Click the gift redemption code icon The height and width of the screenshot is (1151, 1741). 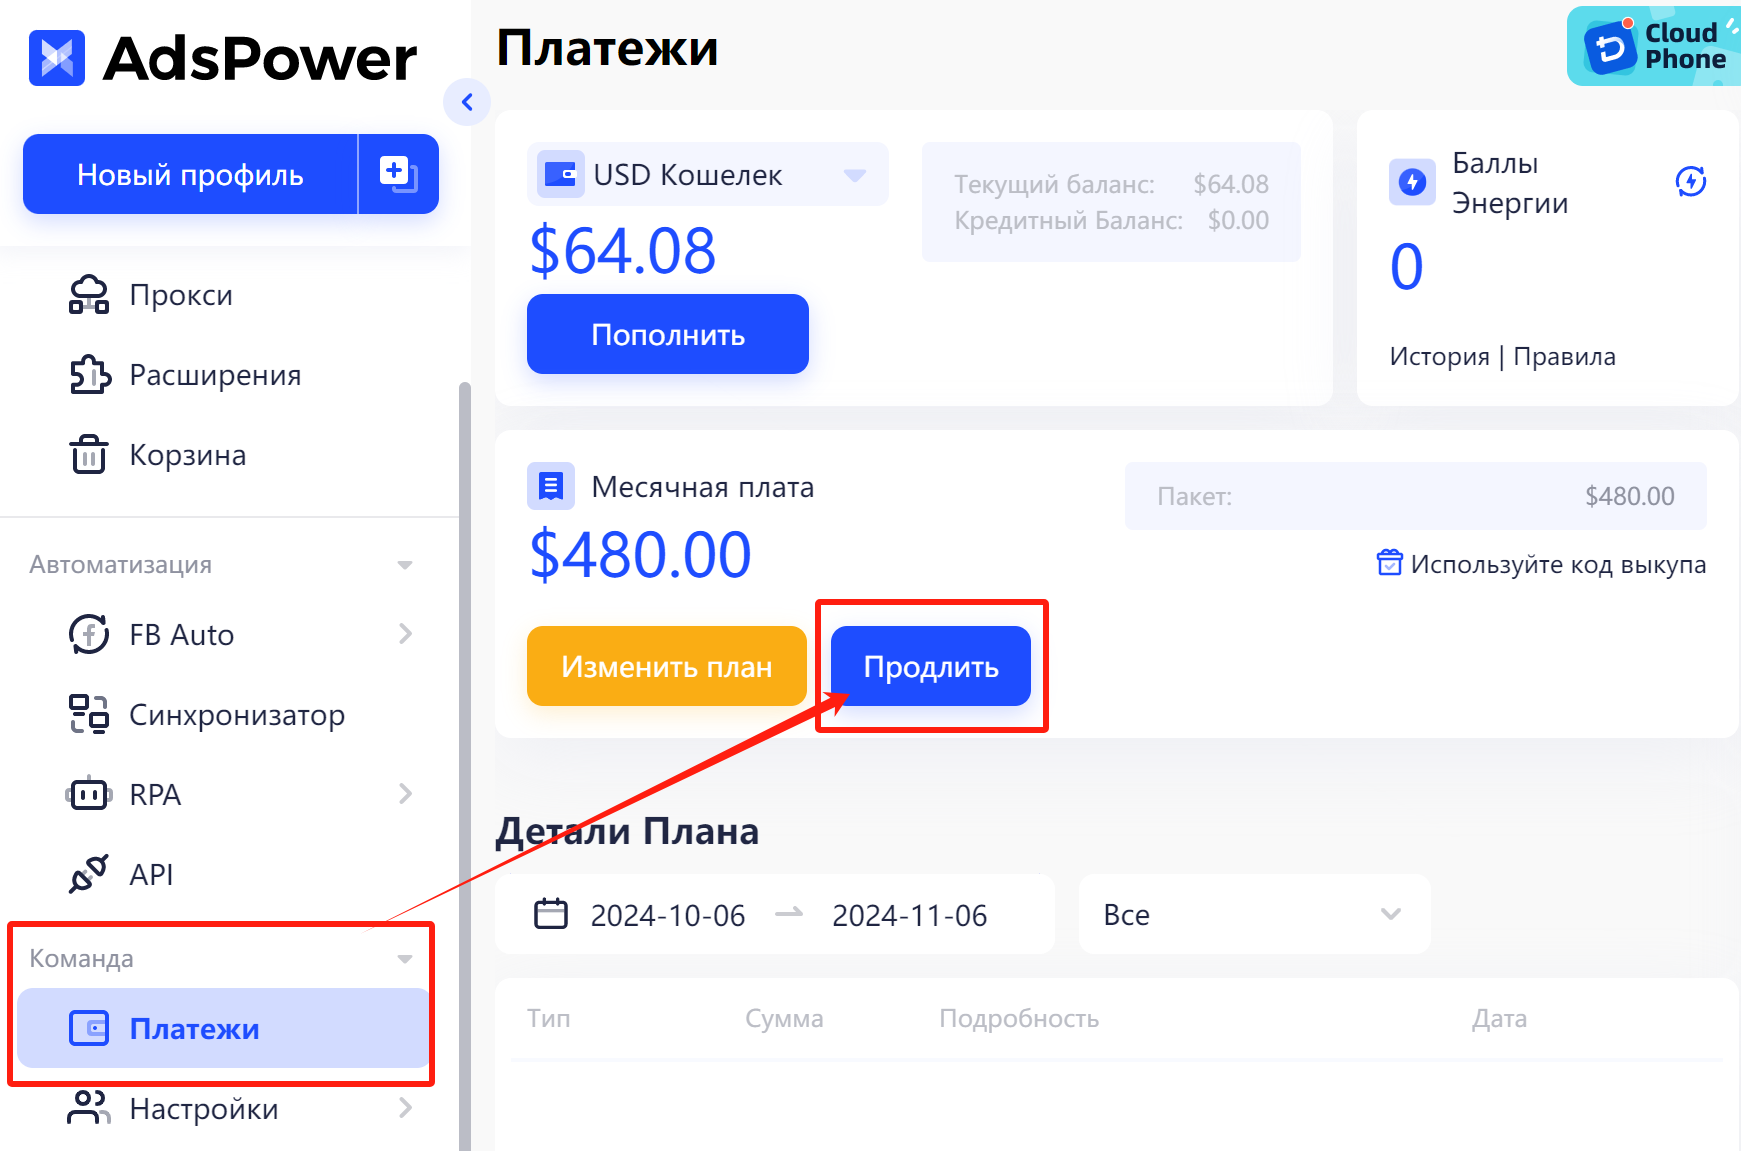(x=1389, y=563)
